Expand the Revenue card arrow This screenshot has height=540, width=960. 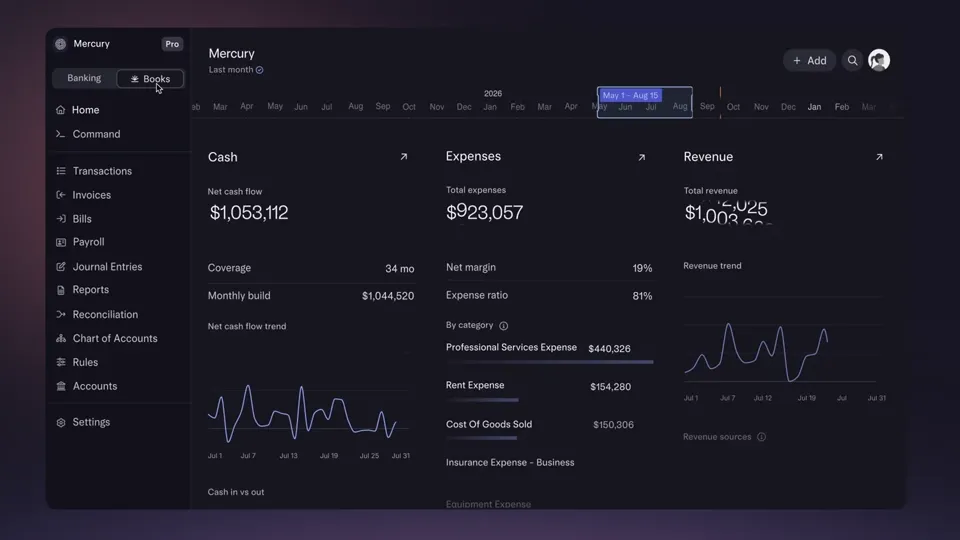(879, 157)
